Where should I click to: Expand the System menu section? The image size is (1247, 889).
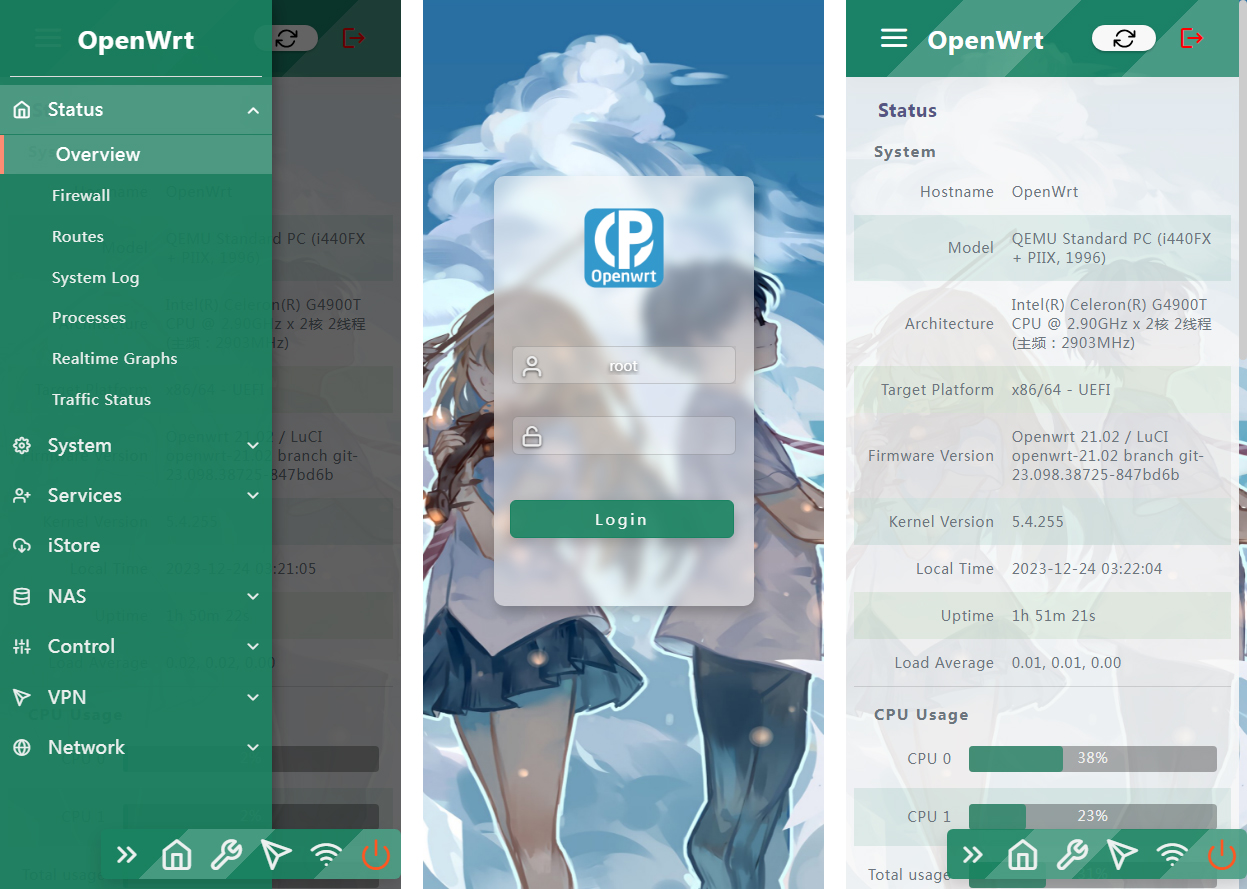[x=136, y=446]
